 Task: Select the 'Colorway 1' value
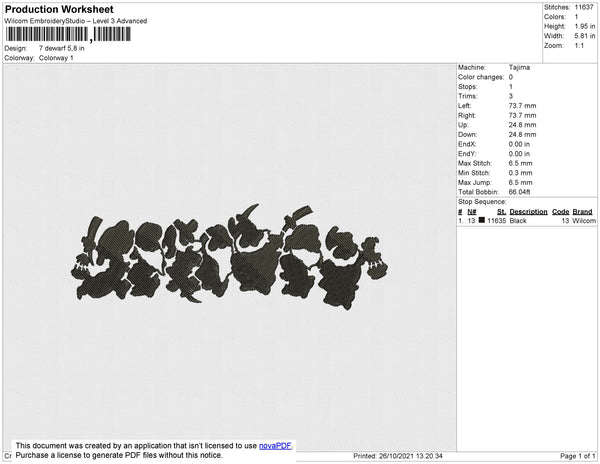tap(56, 58)
